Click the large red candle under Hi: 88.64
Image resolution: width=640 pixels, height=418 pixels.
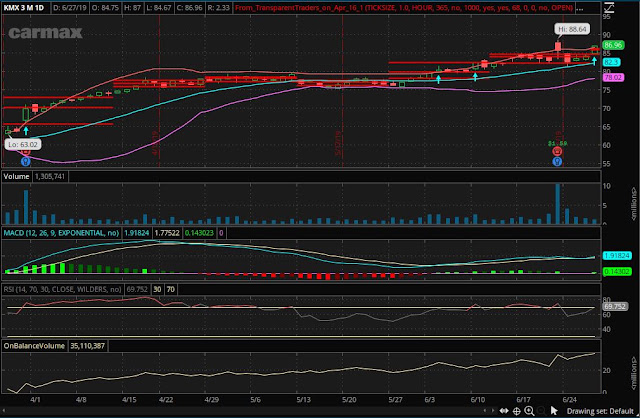point(558,47)
